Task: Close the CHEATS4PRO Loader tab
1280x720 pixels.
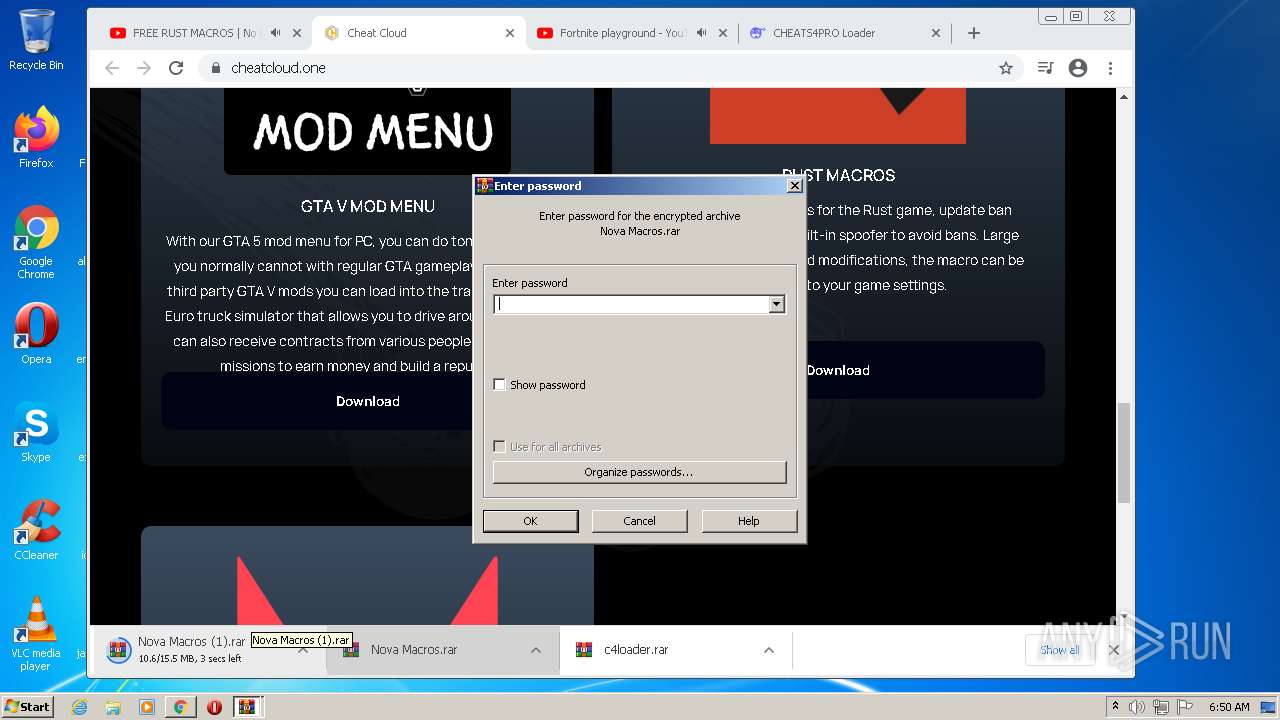Action: click(x=936, y=33)
